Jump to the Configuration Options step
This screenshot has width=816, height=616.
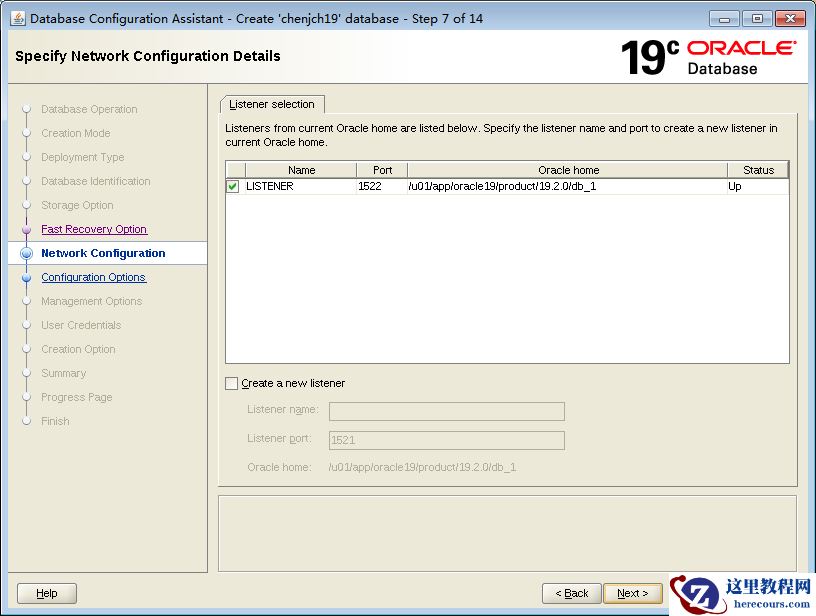click(94, 277)
